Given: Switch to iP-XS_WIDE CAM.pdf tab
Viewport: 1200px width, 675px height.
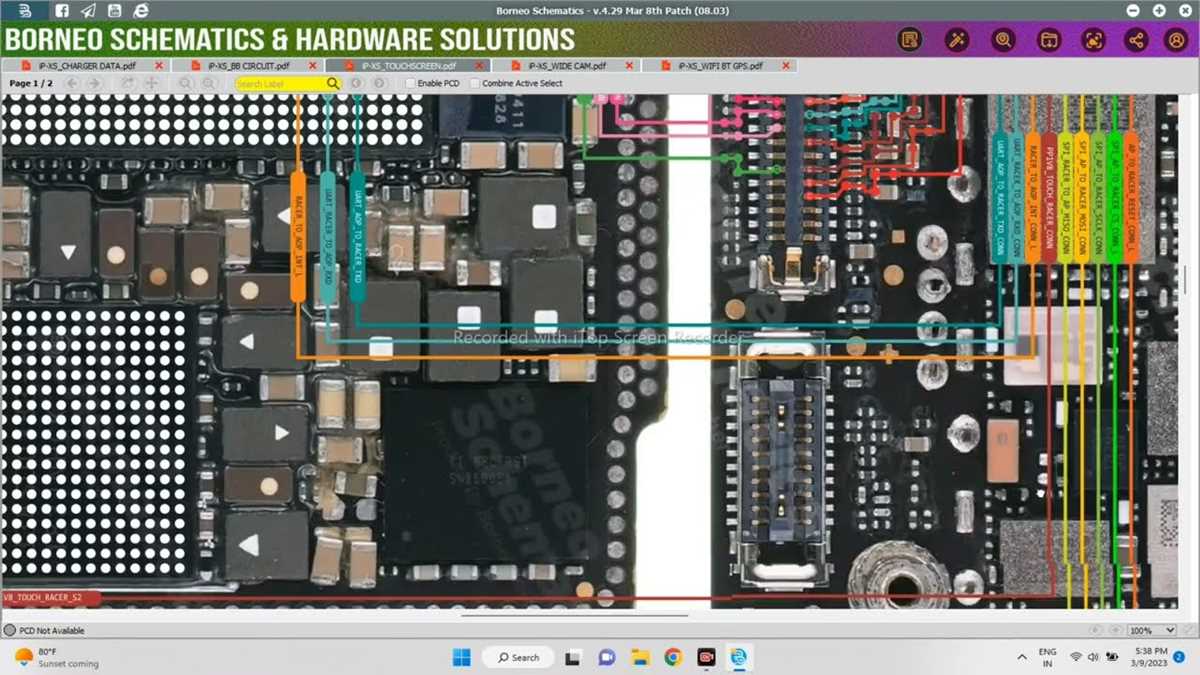Looking at the screenshot, I should (x=567, y=66).
